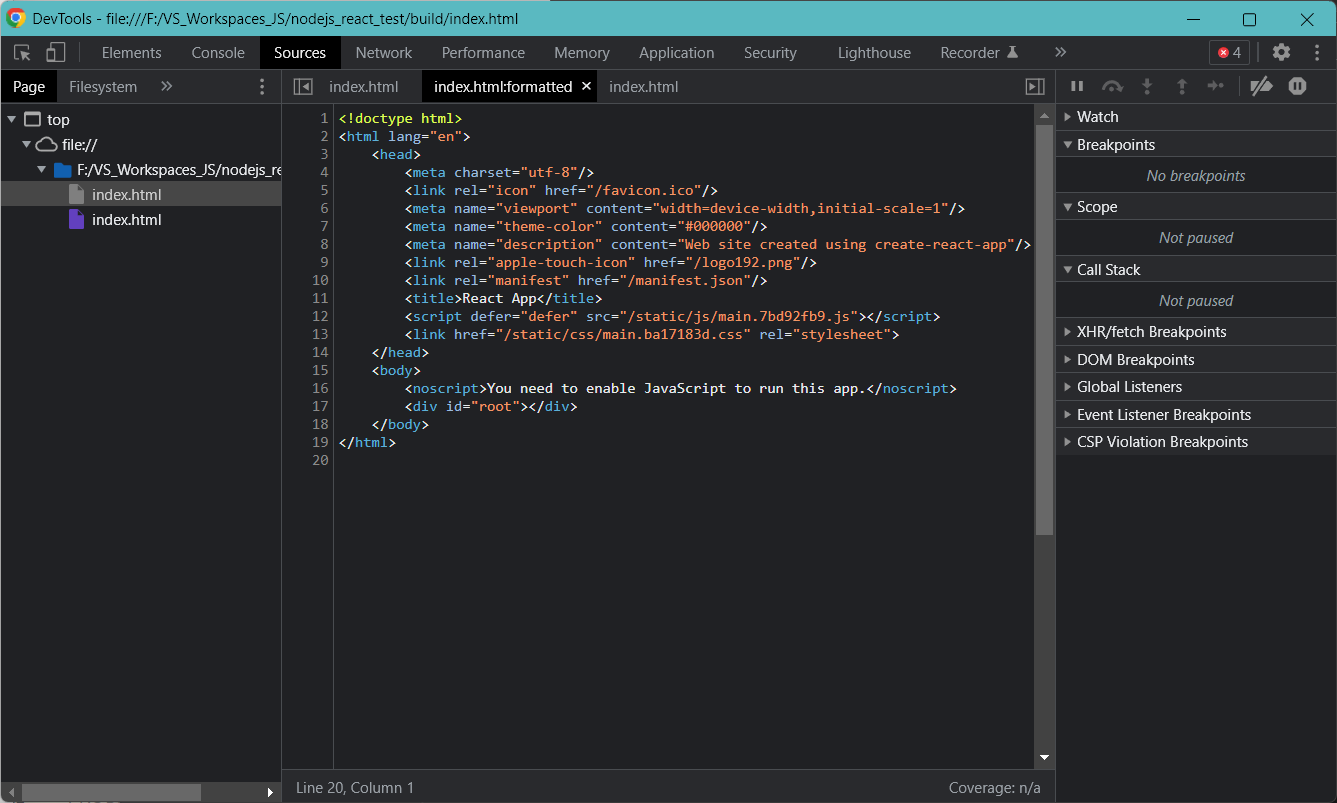The image size is (1337, 803).
Task: Open the first index.html editor tab
Action: (x=364, y=87)
